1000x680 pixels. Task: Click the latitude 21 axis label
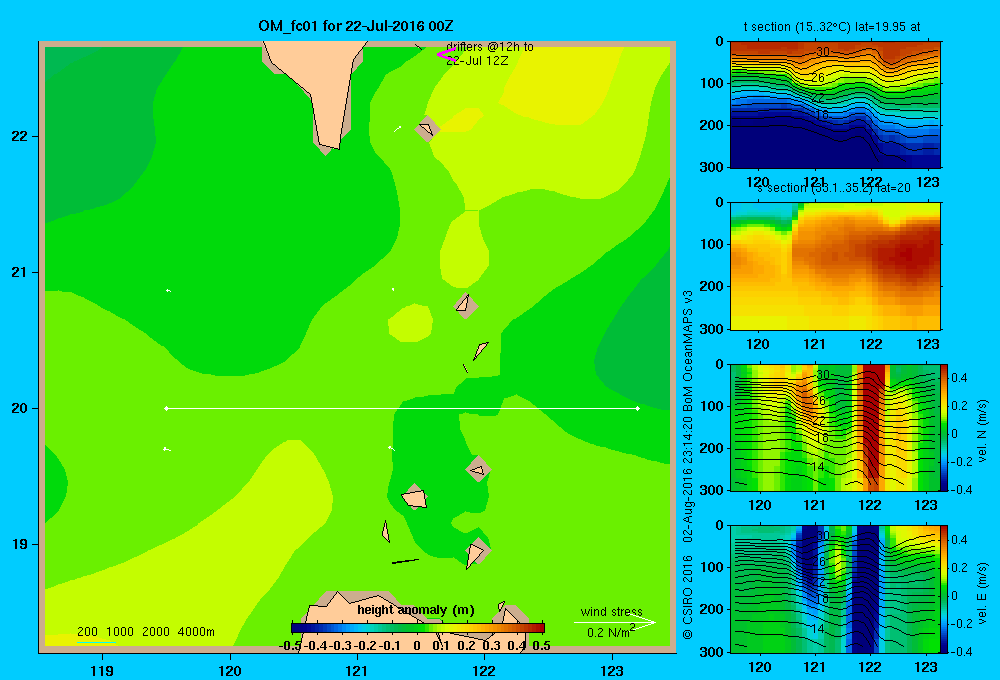[20, 272]
